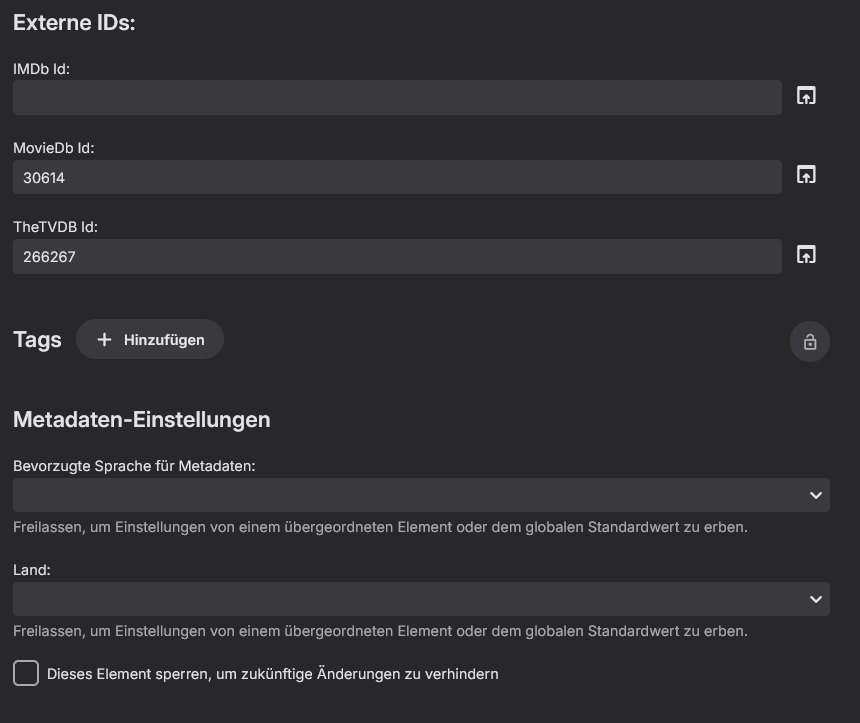This screenshot has height=723, width=860.
Task: Focus the empty IMDb Id field
Action: coord(397,98)
